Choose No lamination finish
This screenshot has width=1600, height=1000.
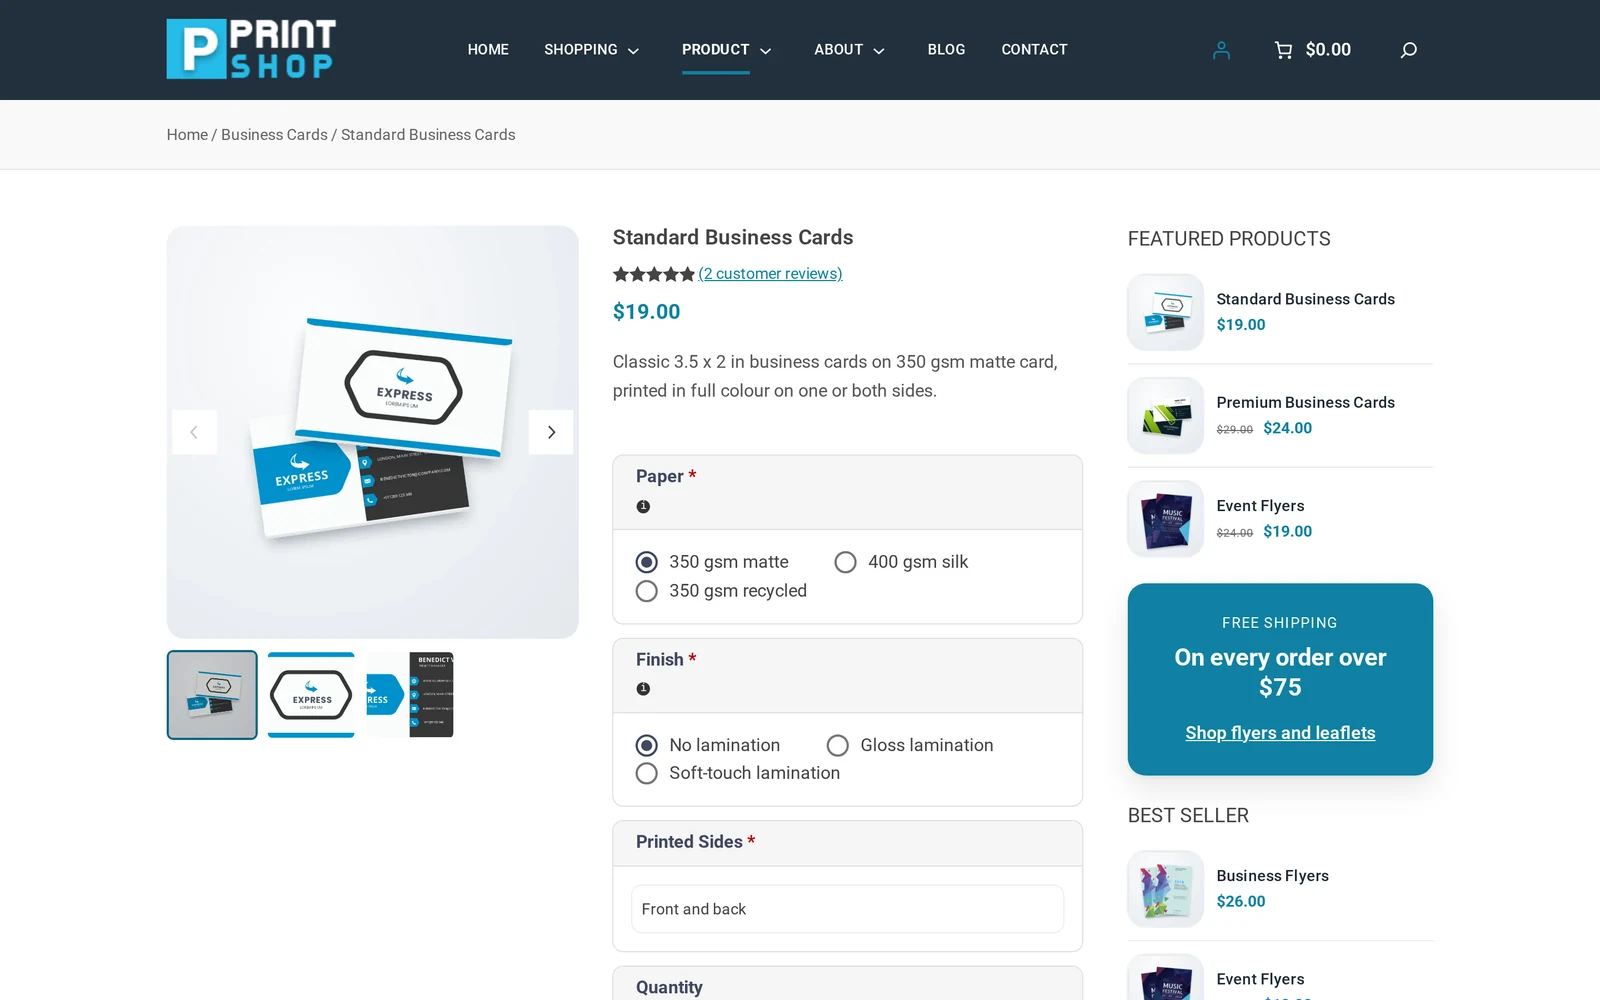(x=647, y=745)
